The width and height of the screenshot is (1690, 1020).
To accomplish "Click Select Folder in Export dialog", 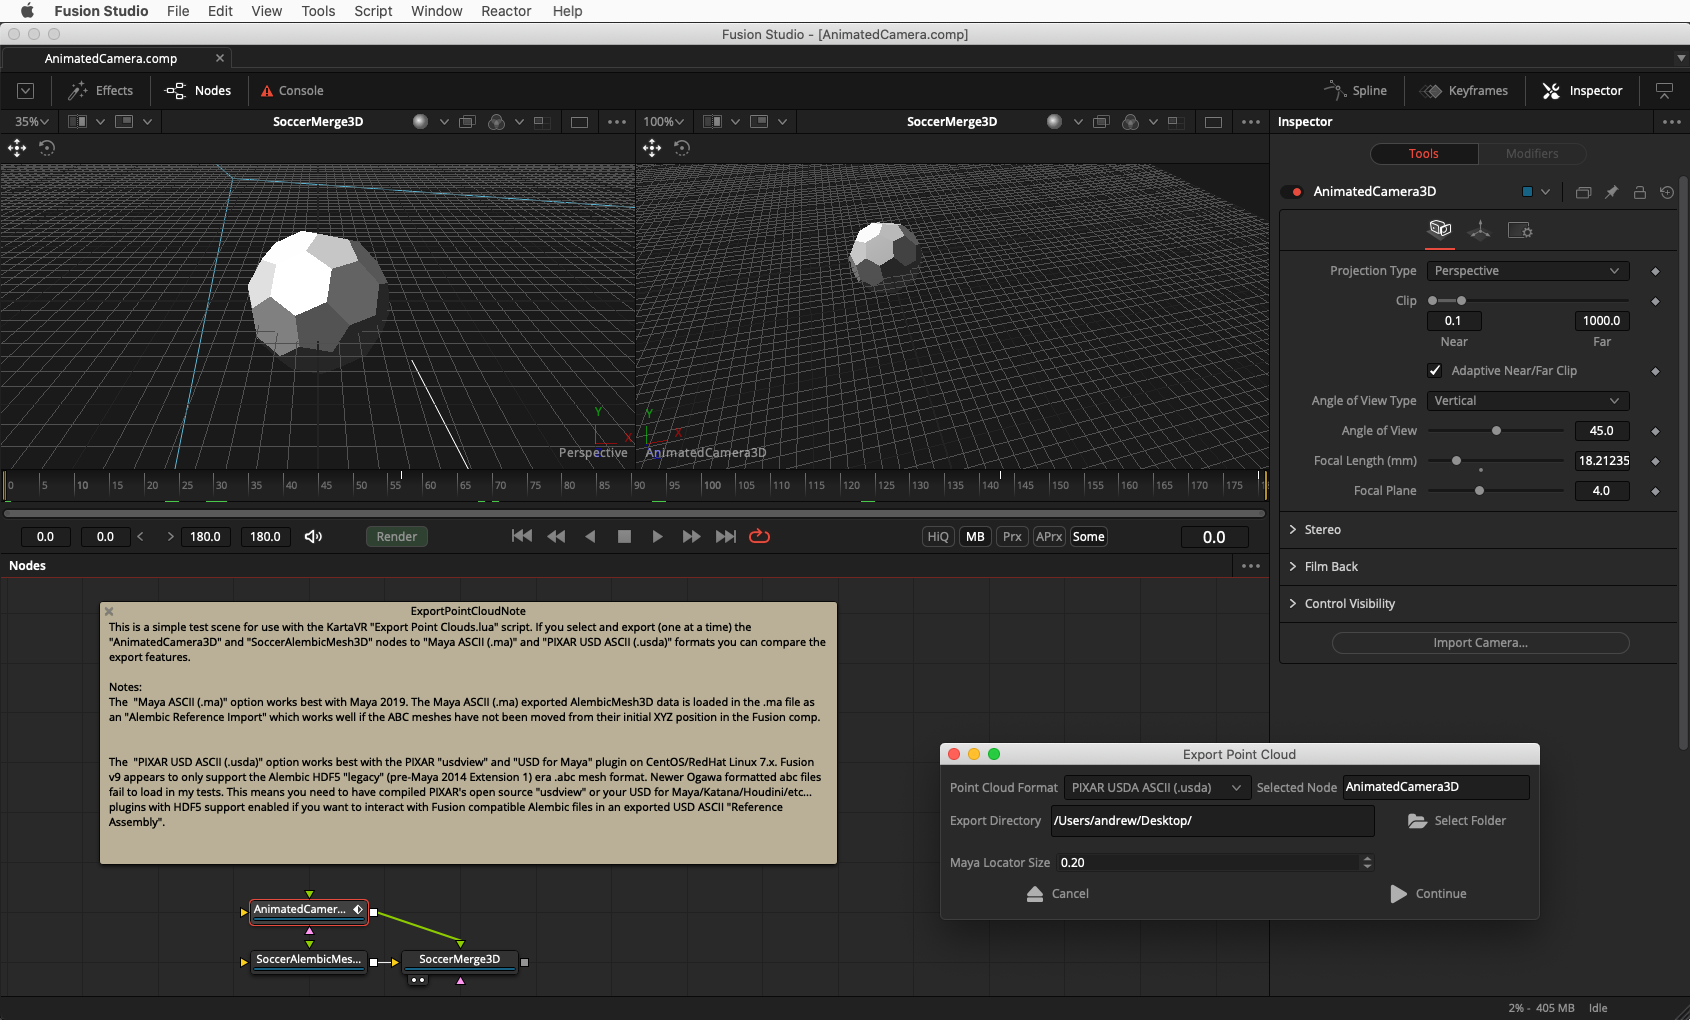I will click(x=1457, y=821).
